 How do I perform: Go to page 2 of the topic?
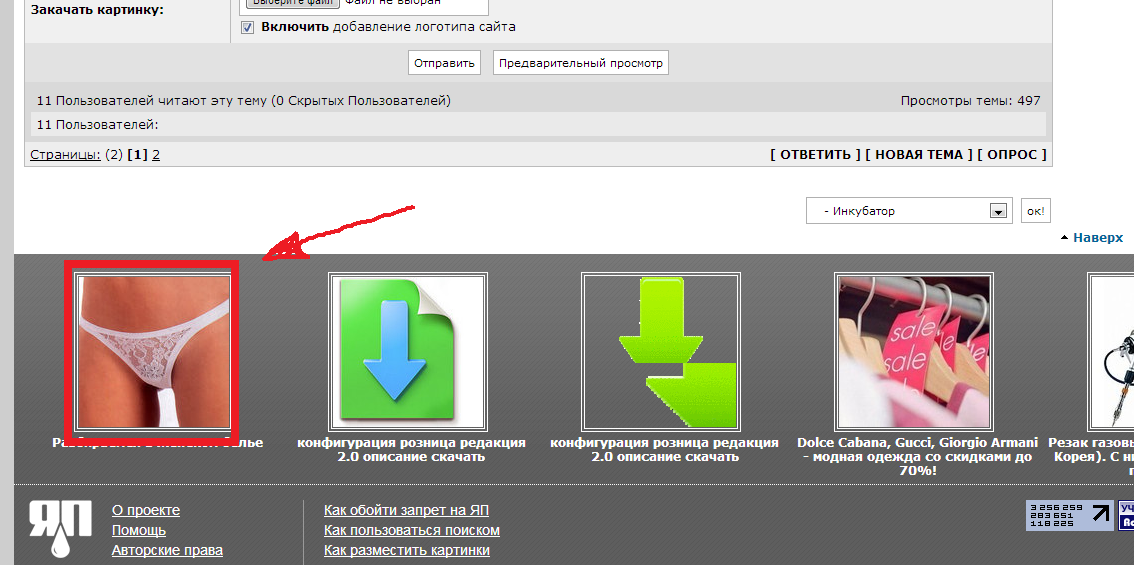[x=155, y=155]
